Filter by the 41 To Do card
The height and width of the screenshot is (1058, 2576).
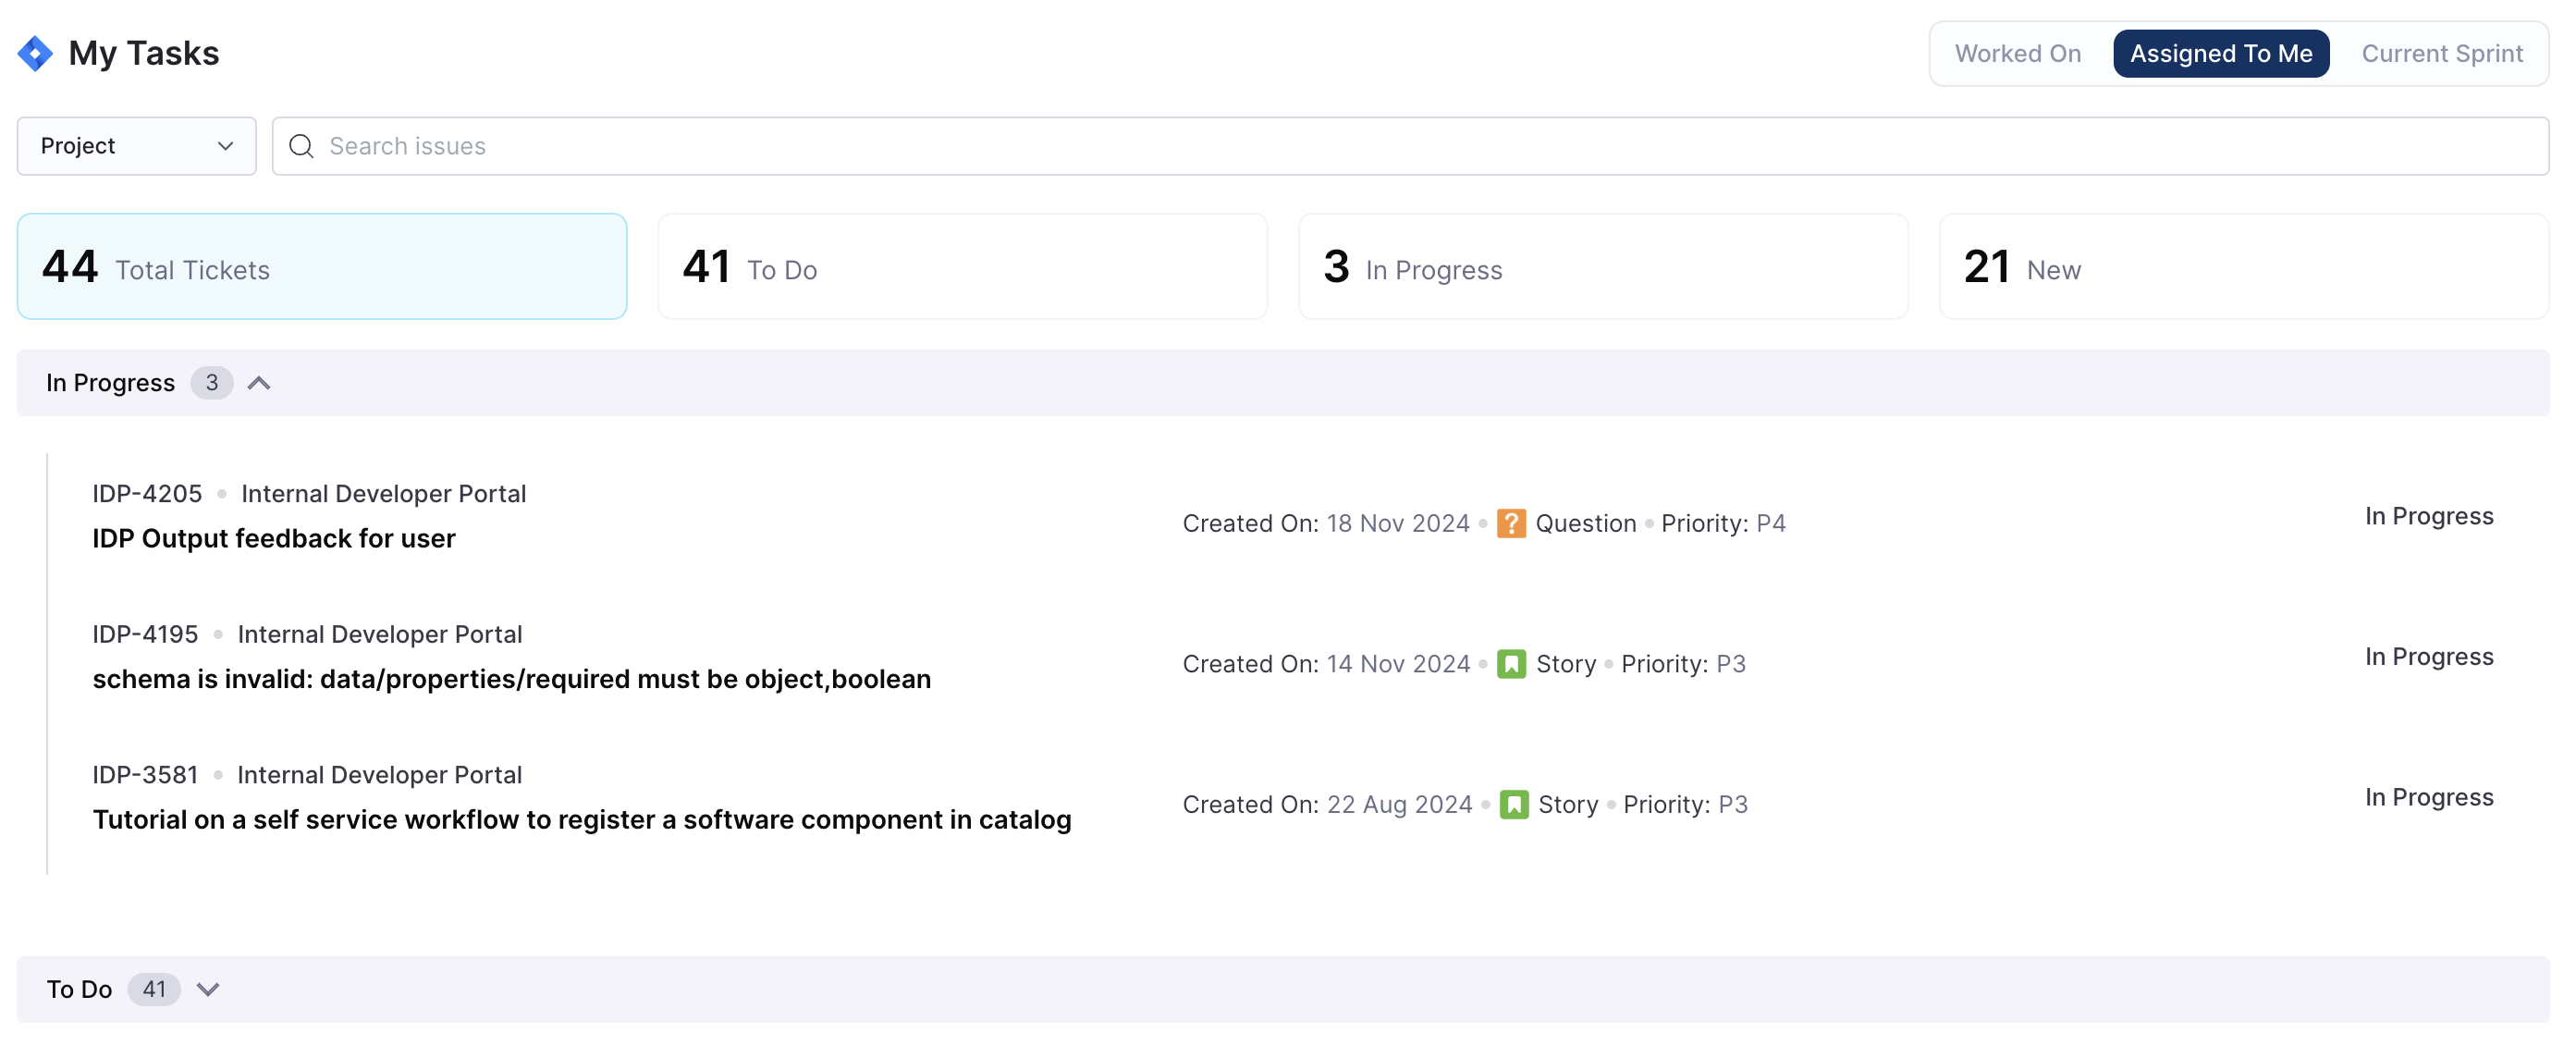tap(962, 267)
